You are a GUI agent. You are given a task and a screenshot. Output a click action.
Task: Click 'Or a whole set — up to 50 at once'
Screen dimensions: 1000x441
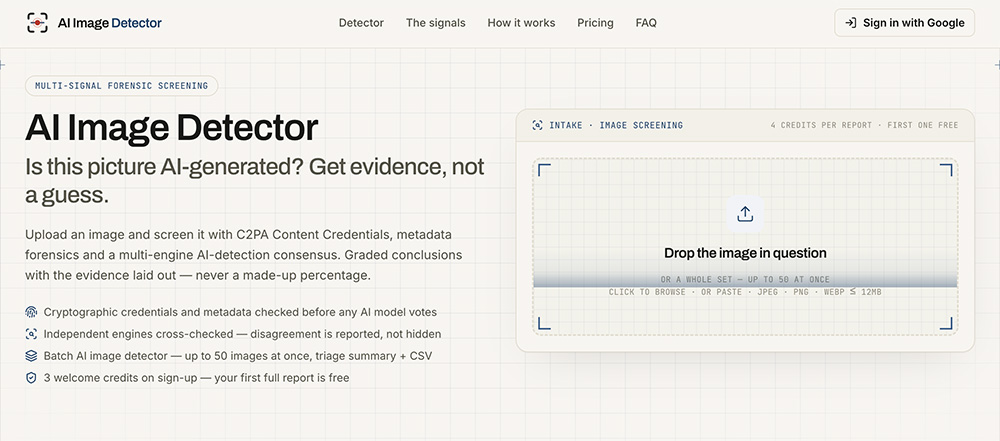[745, 280]
